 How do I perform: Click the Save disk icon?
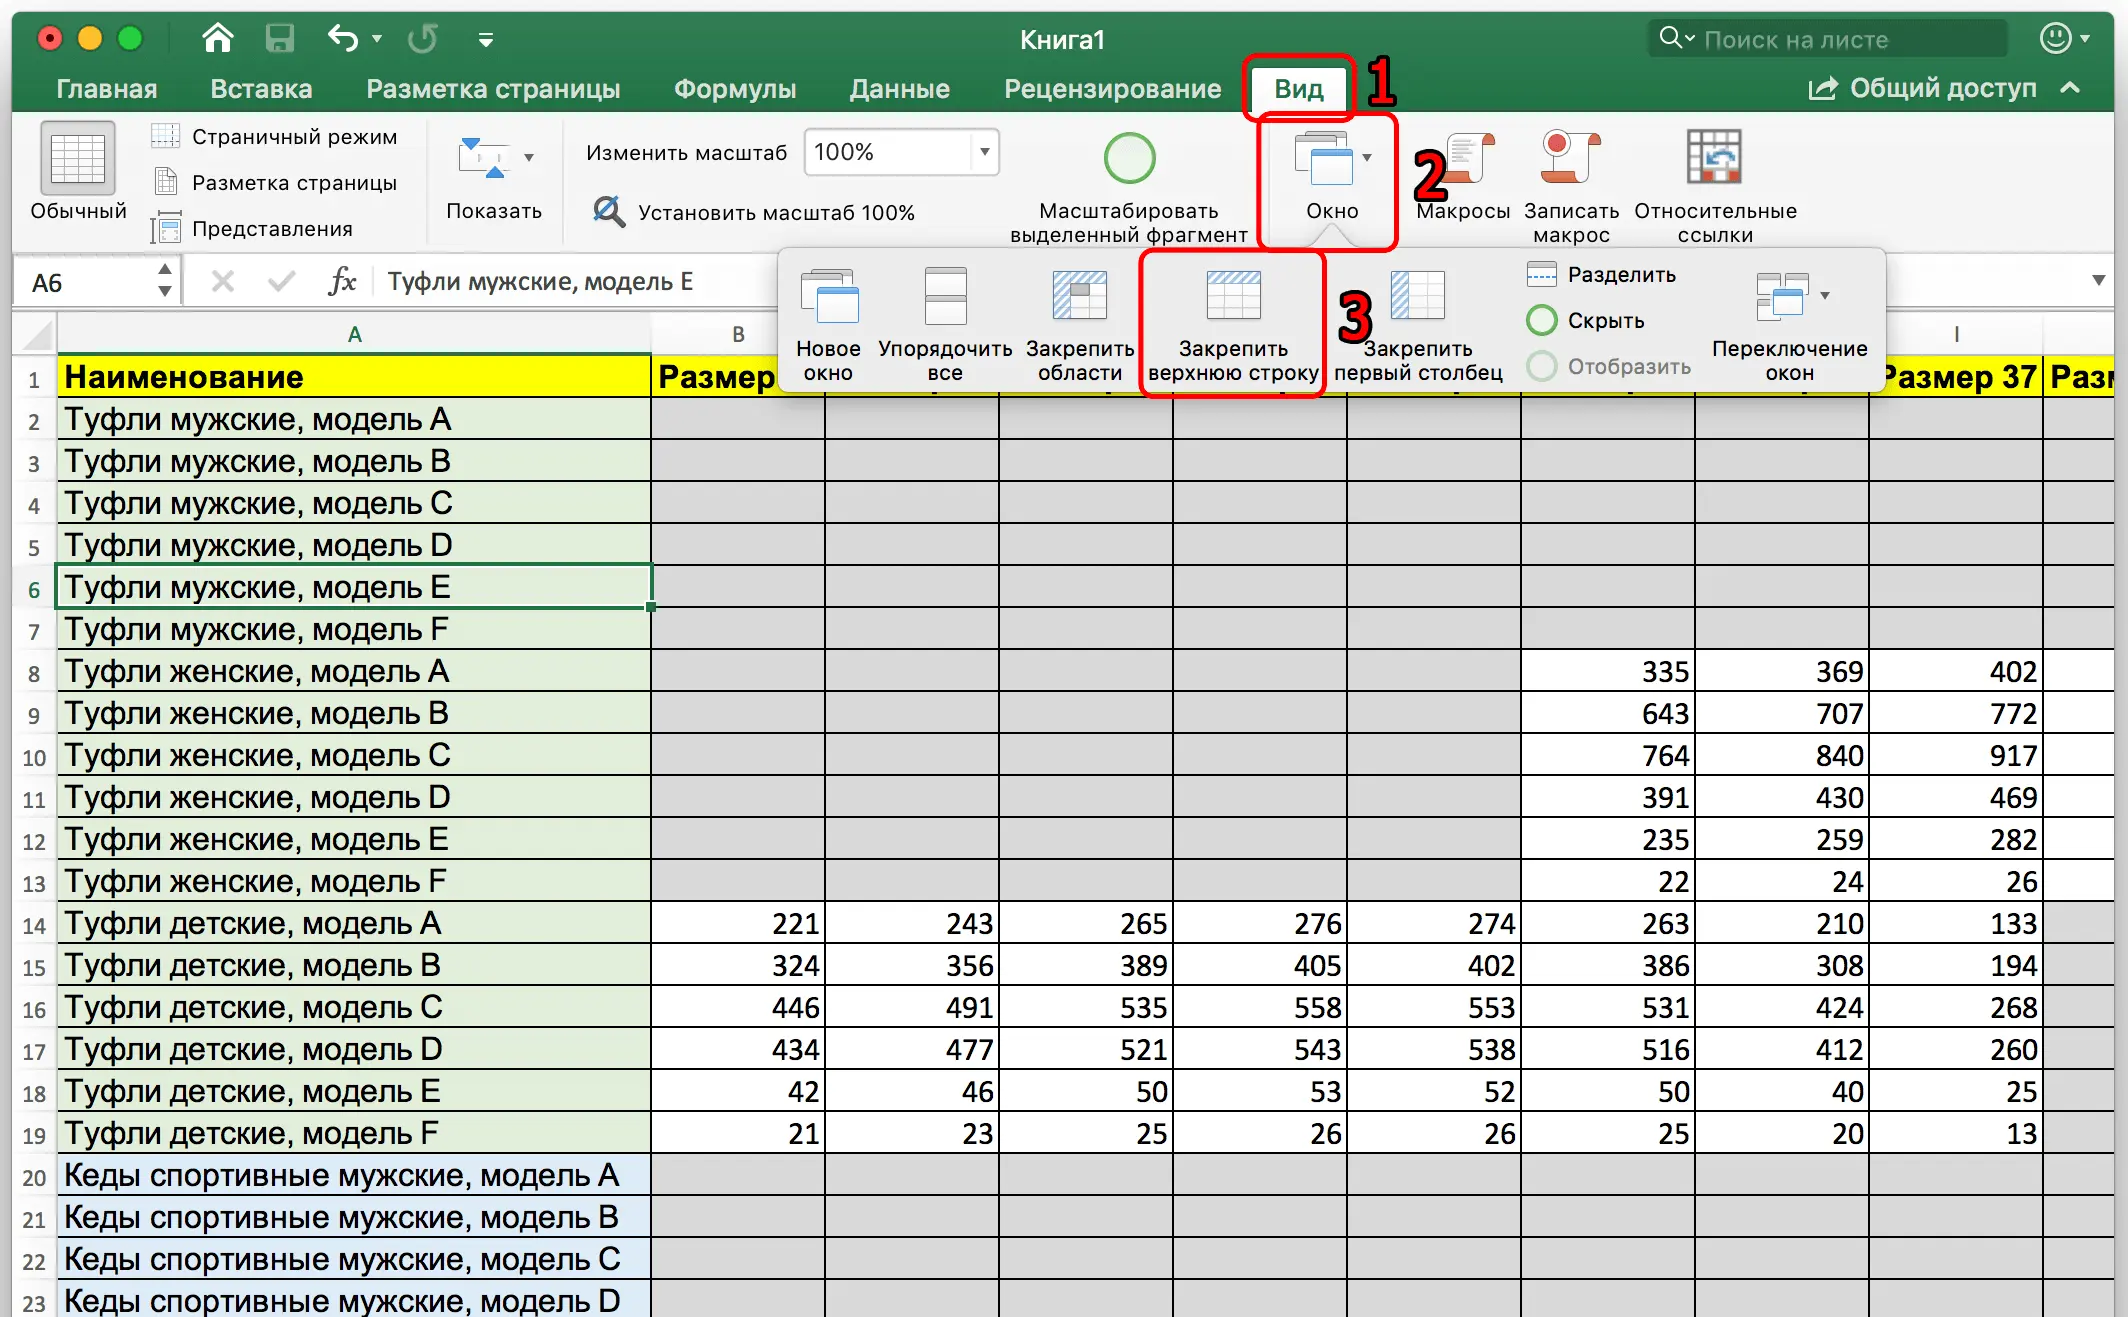click(279, 39)
